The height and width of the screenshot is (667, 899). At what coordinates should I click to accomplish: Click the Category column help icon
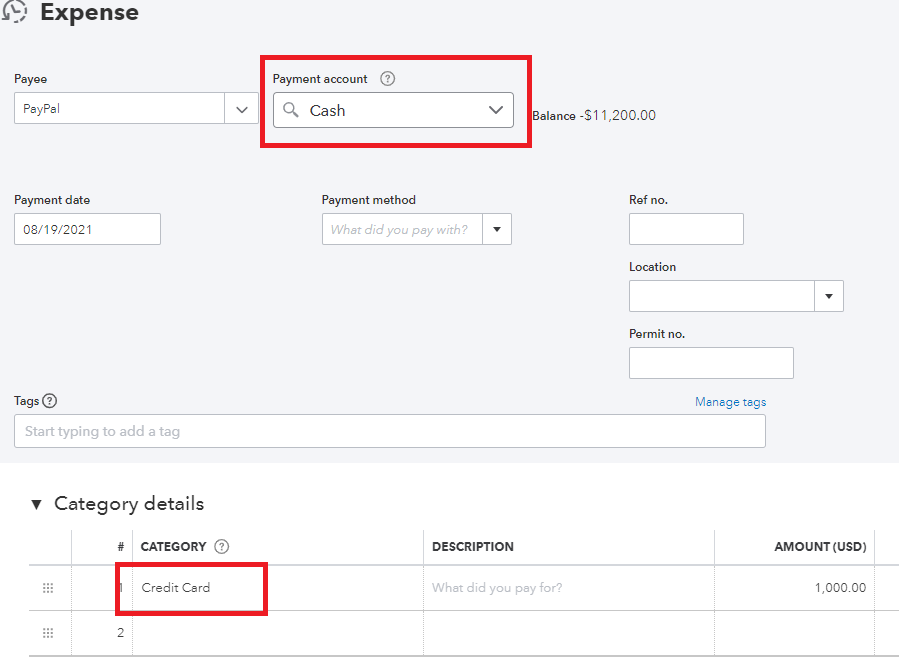(x=222, y=547)
